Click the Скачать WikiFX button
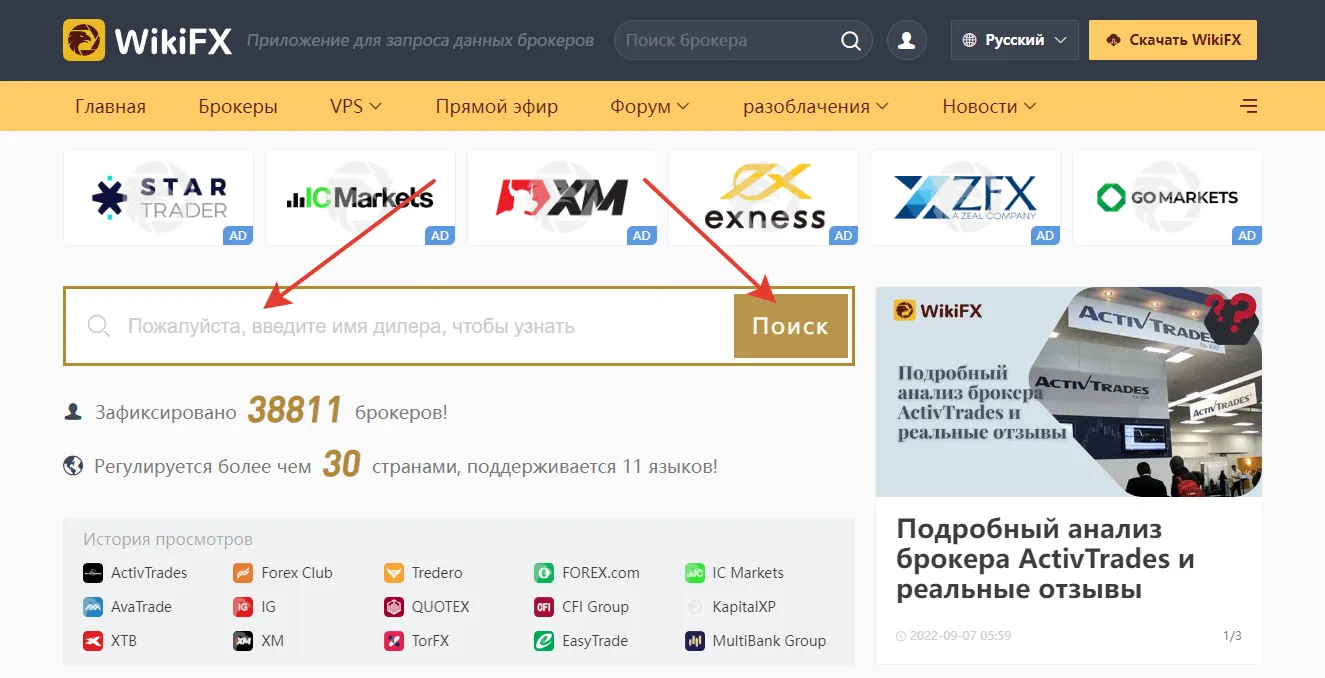The height and width of the screenshot is (678, 1325). pyautogui.click(x=1173, y=40)
